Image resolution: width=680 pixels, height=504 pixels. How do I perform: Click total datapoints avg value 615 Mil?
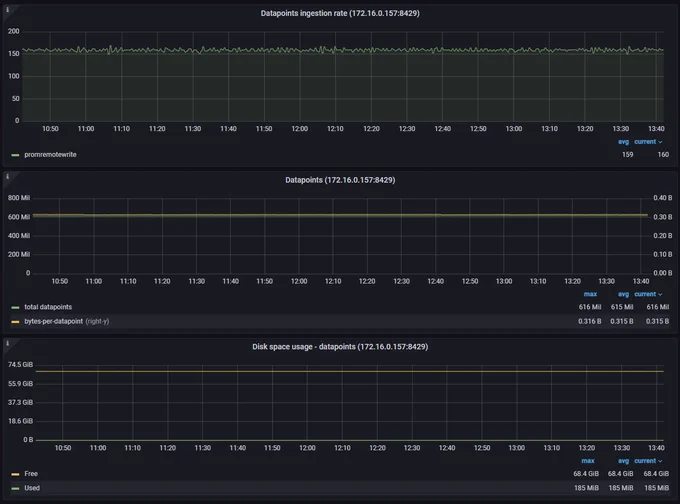pyautogui.click(x=622, y=307)
